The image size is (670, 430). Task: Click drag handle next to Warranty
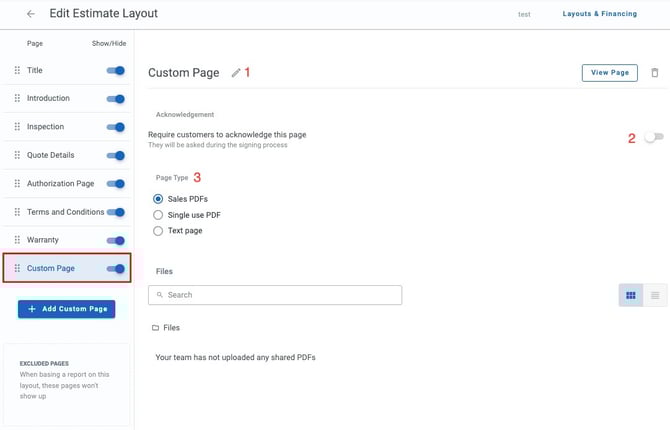click(x=17, y=240)
